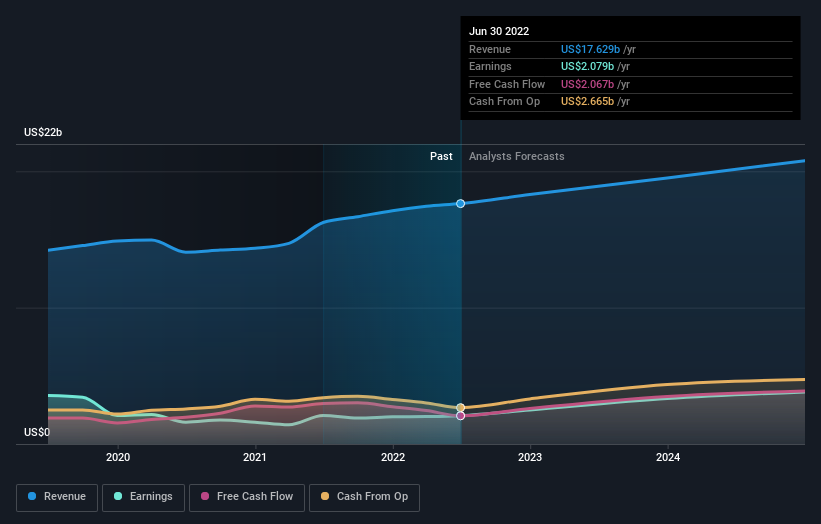Click the US$2.079b earnings value

pyautogui.click(x=587, y=66)
